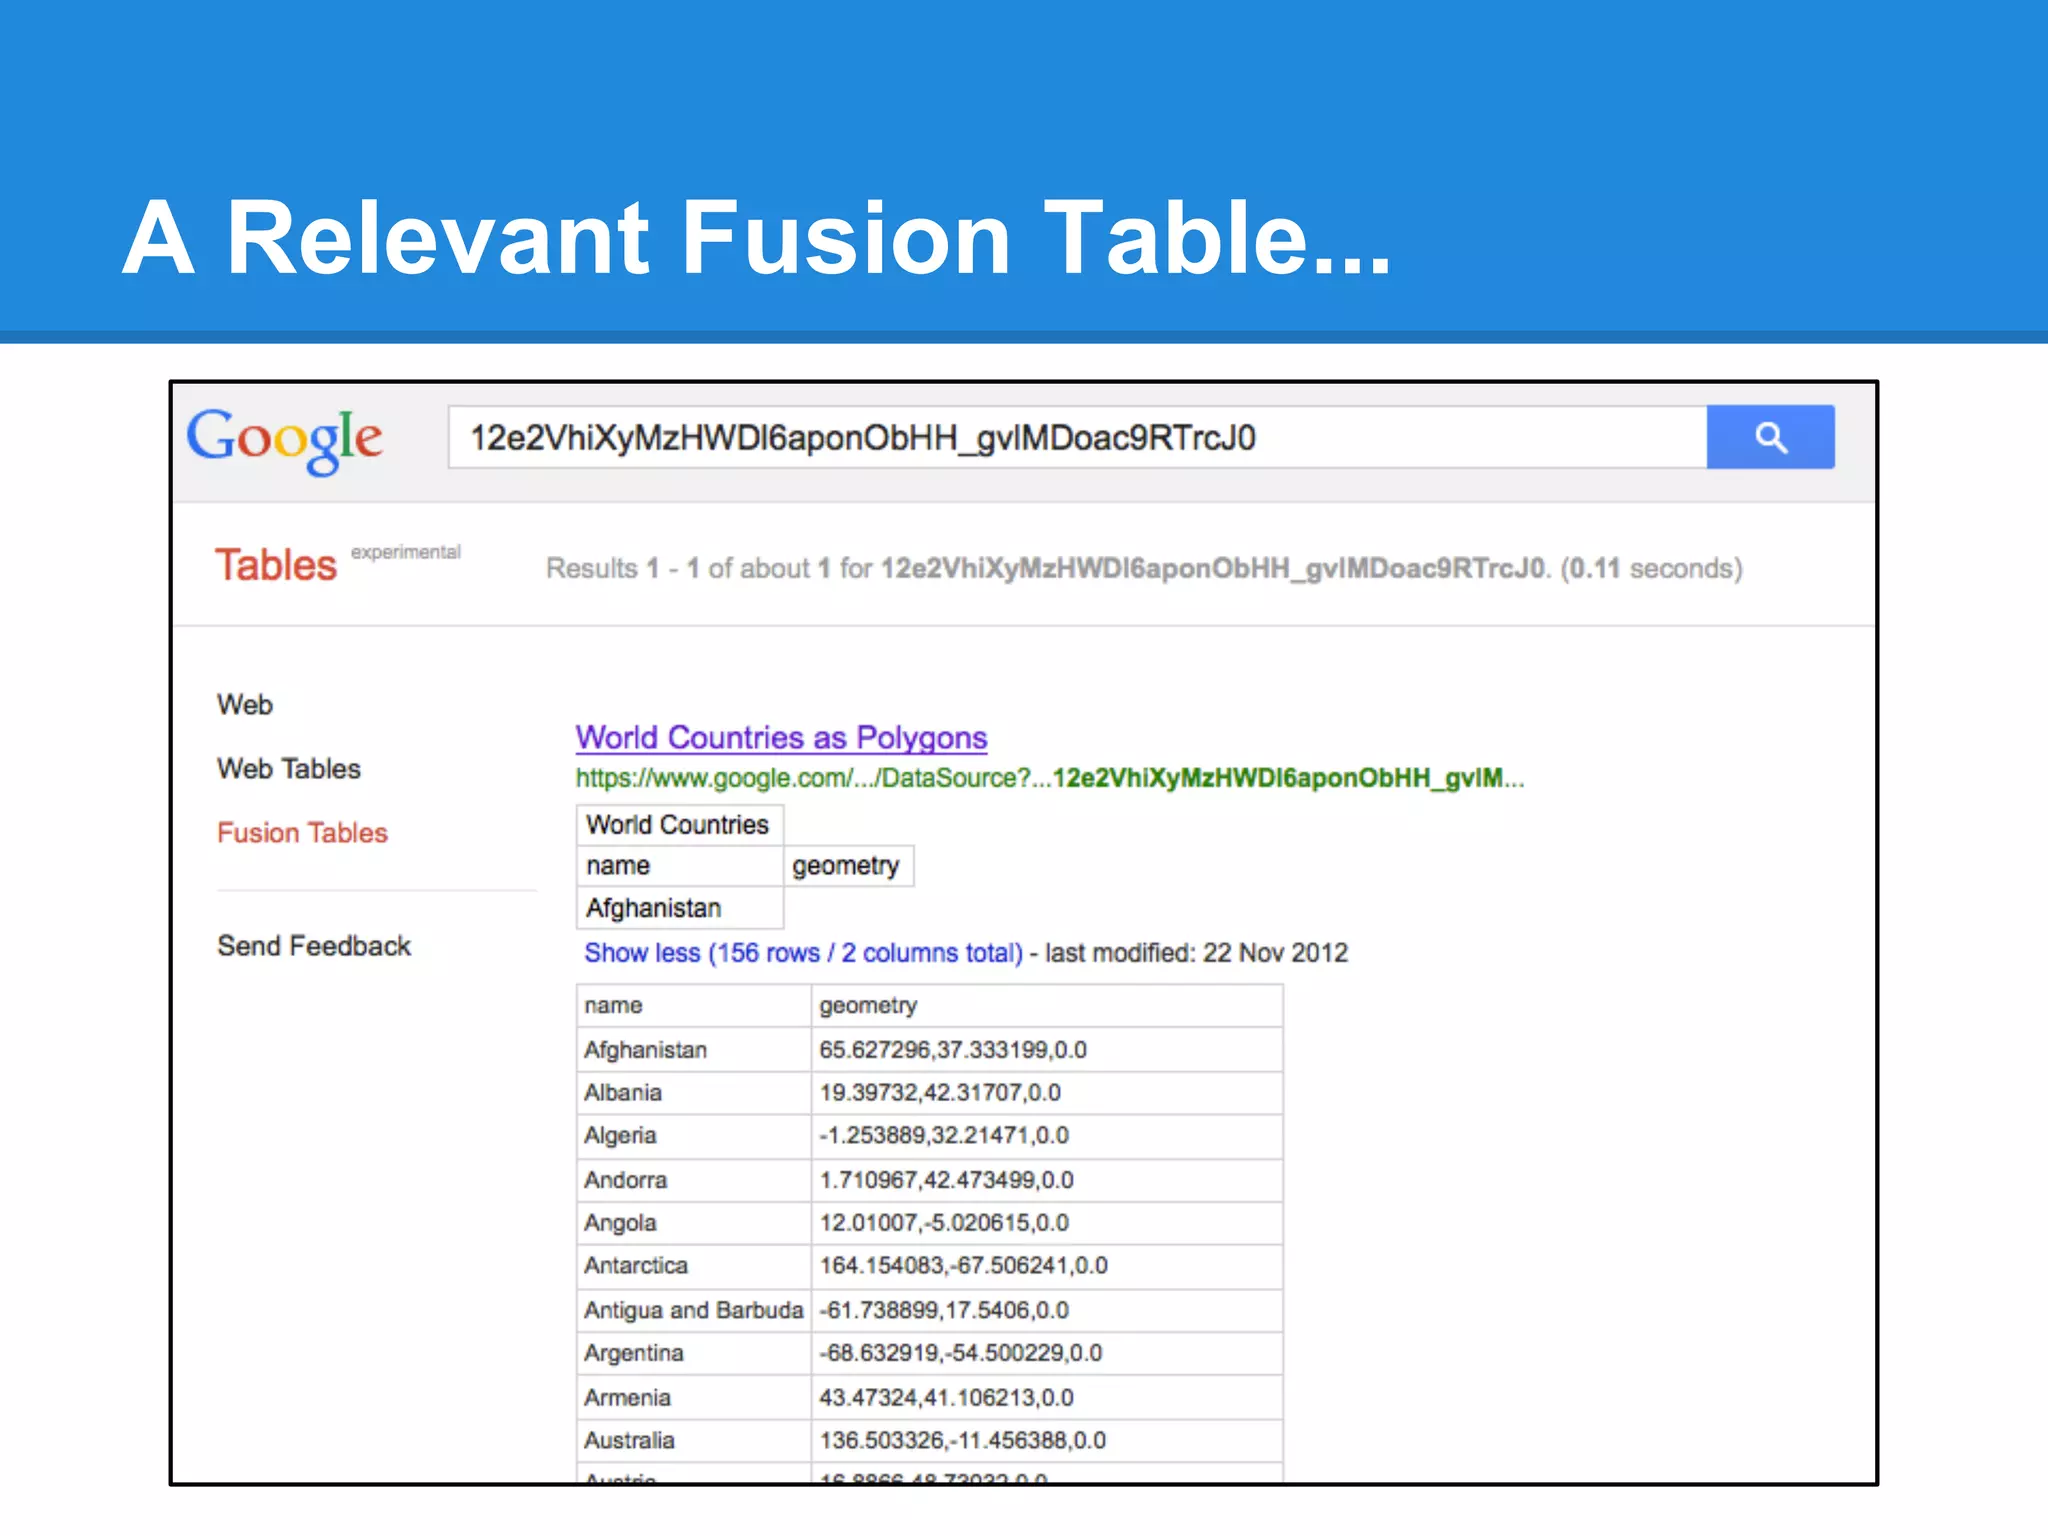
Task: Click 'Afghanistan' in preview snippet
Action: click(679, 908)
